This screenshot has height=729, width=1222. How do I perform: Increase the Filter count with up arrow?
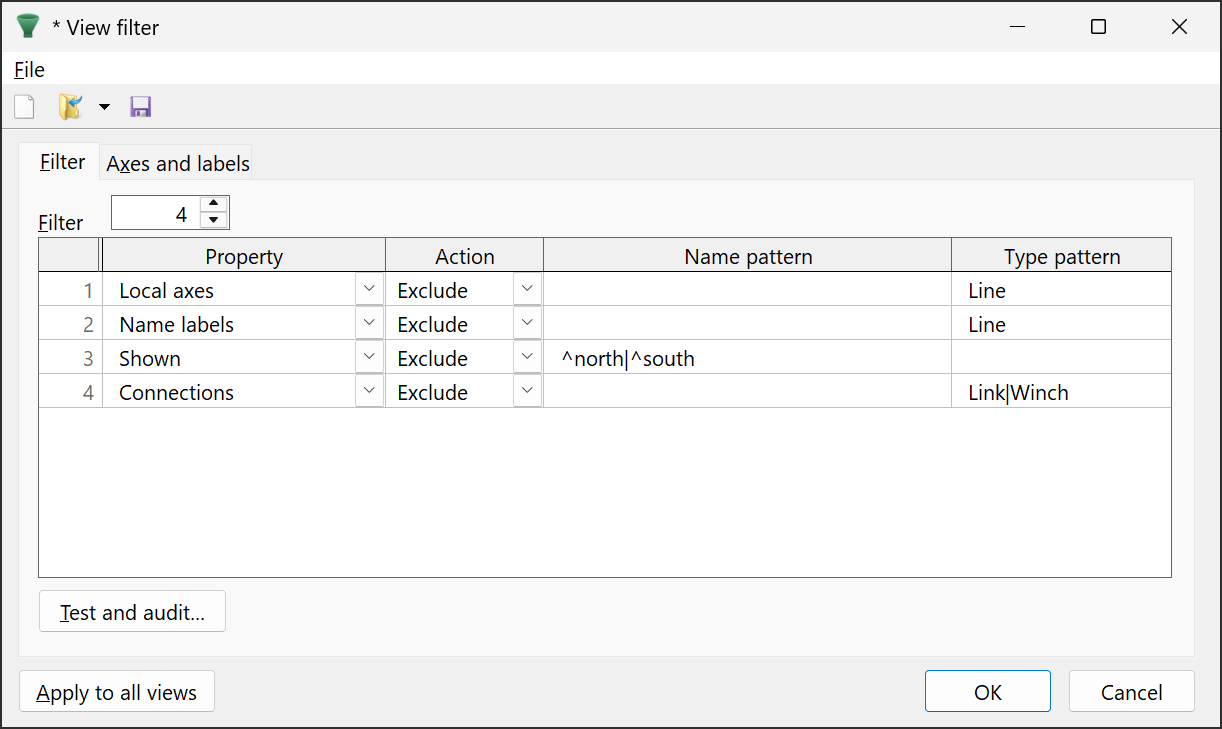click(214, 205)
